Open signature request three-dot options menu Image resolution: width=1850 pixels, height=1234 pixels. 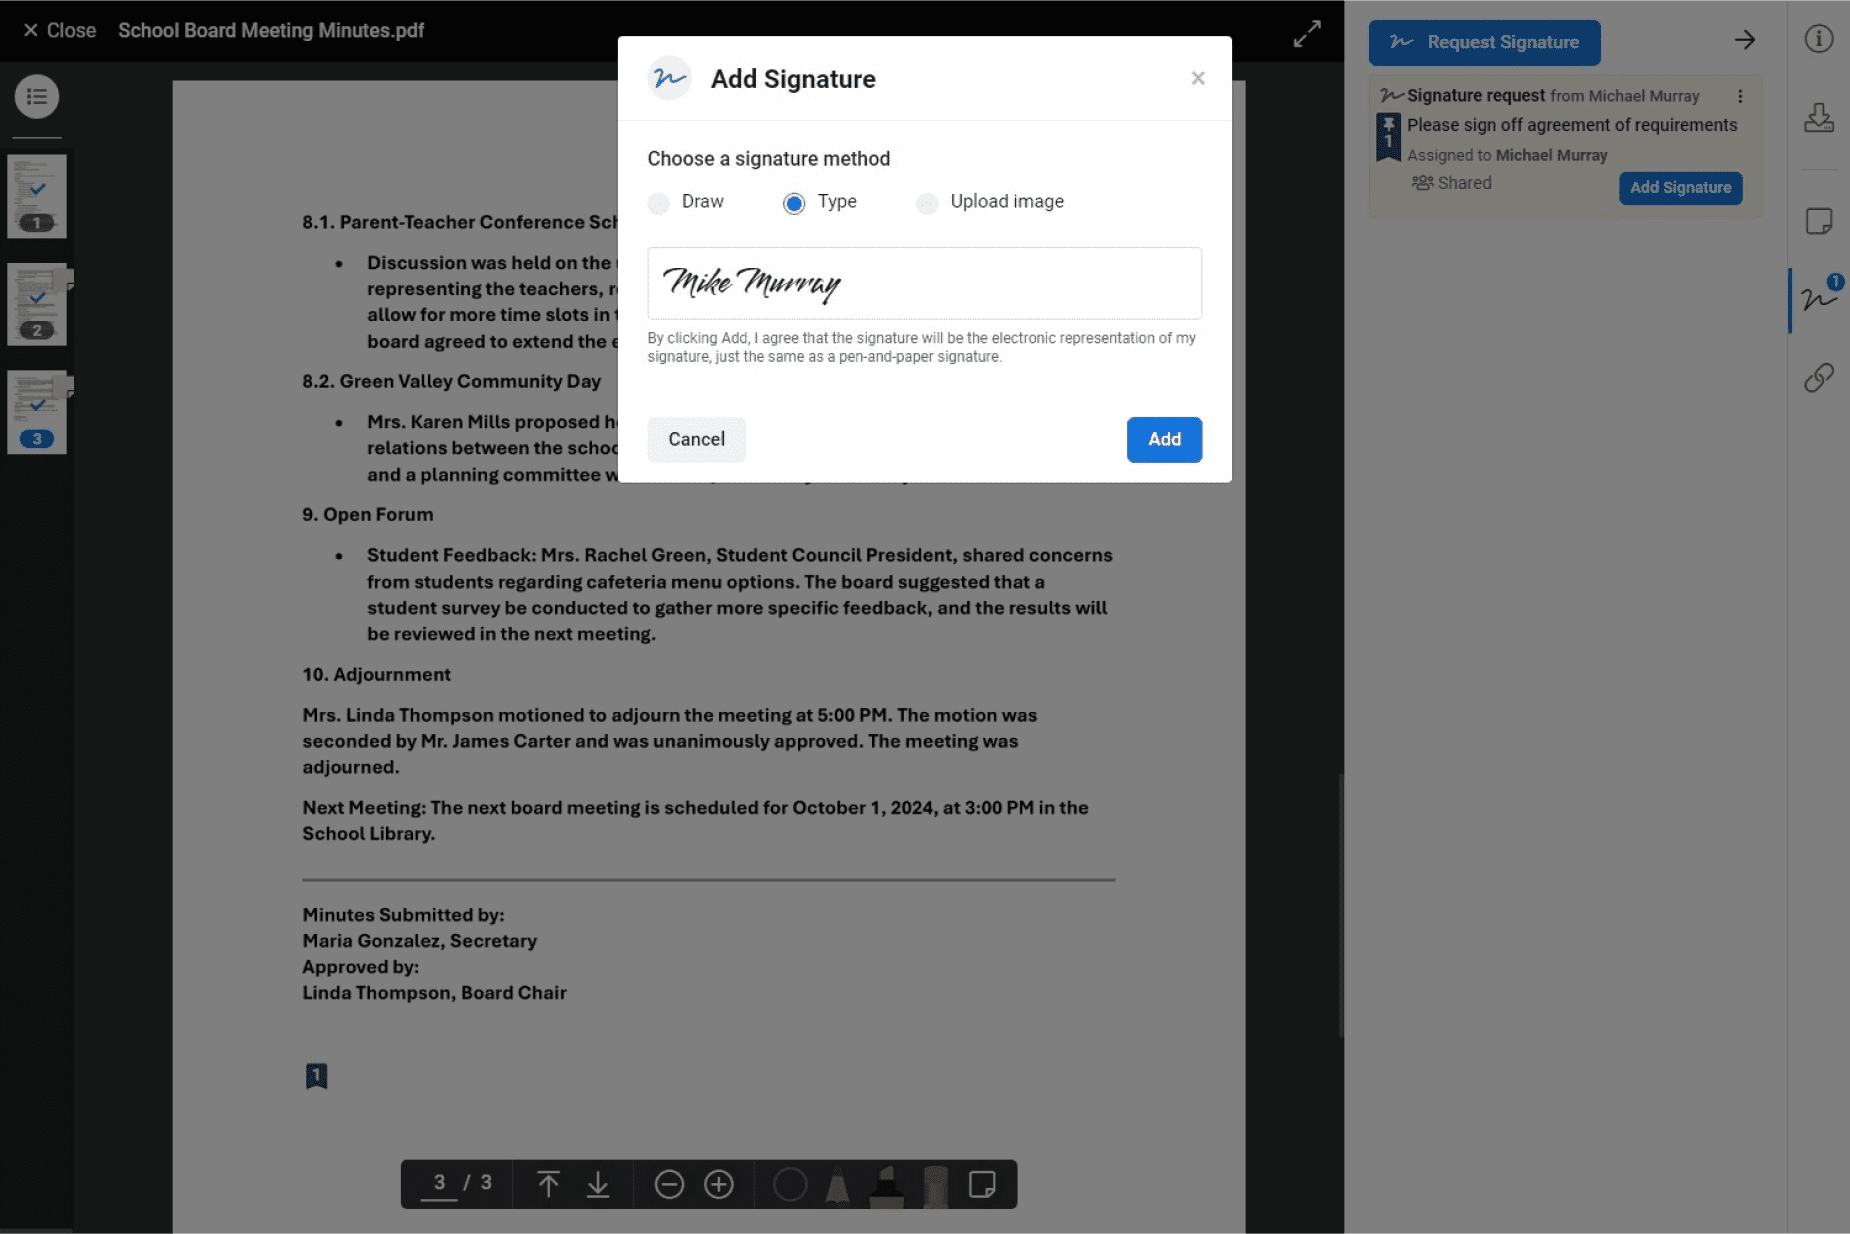1740,96
